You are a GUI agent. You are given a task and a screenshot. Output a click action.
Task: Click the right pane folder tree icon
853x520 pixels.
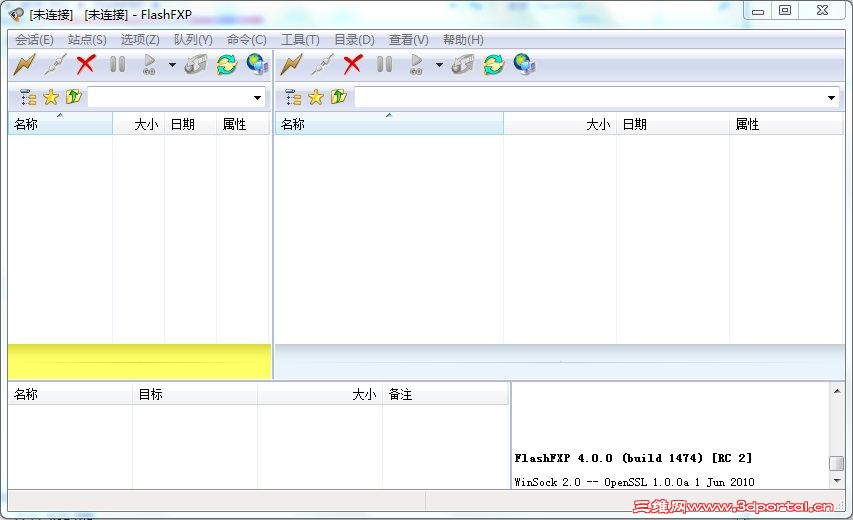[293, 97]
